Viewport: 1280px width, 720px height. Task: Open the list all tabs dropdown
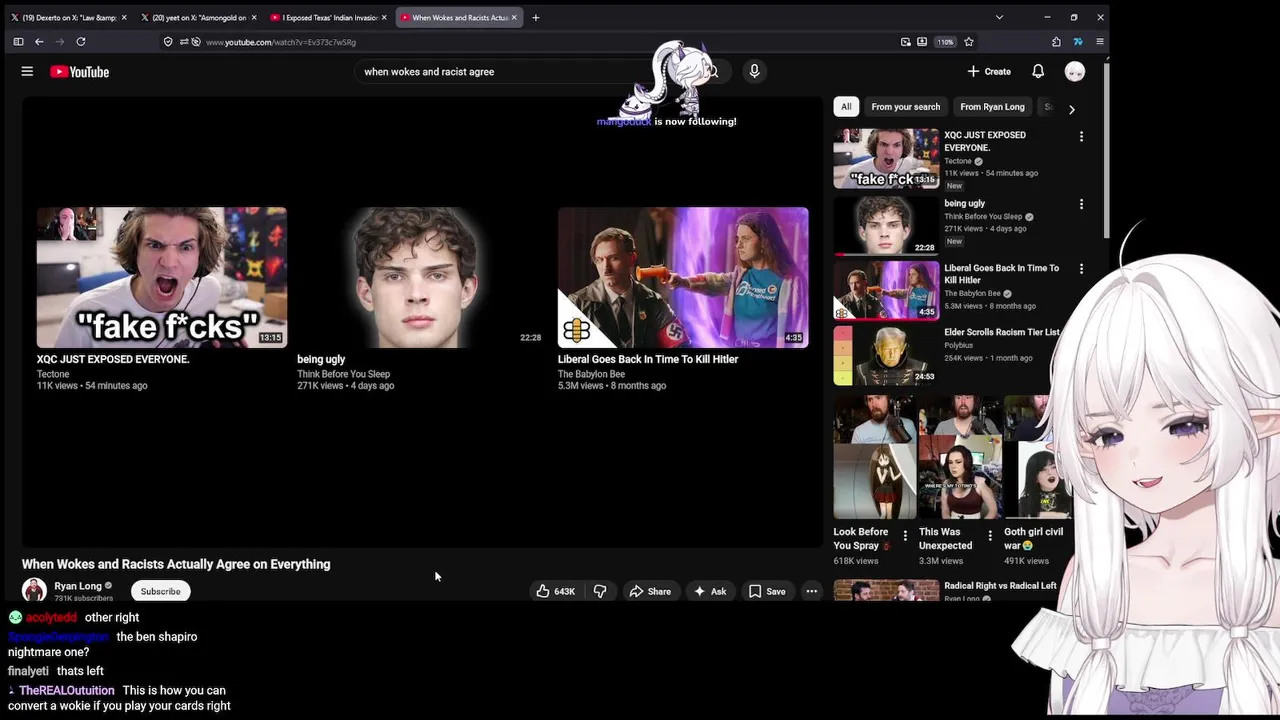[x=999, y=17]
